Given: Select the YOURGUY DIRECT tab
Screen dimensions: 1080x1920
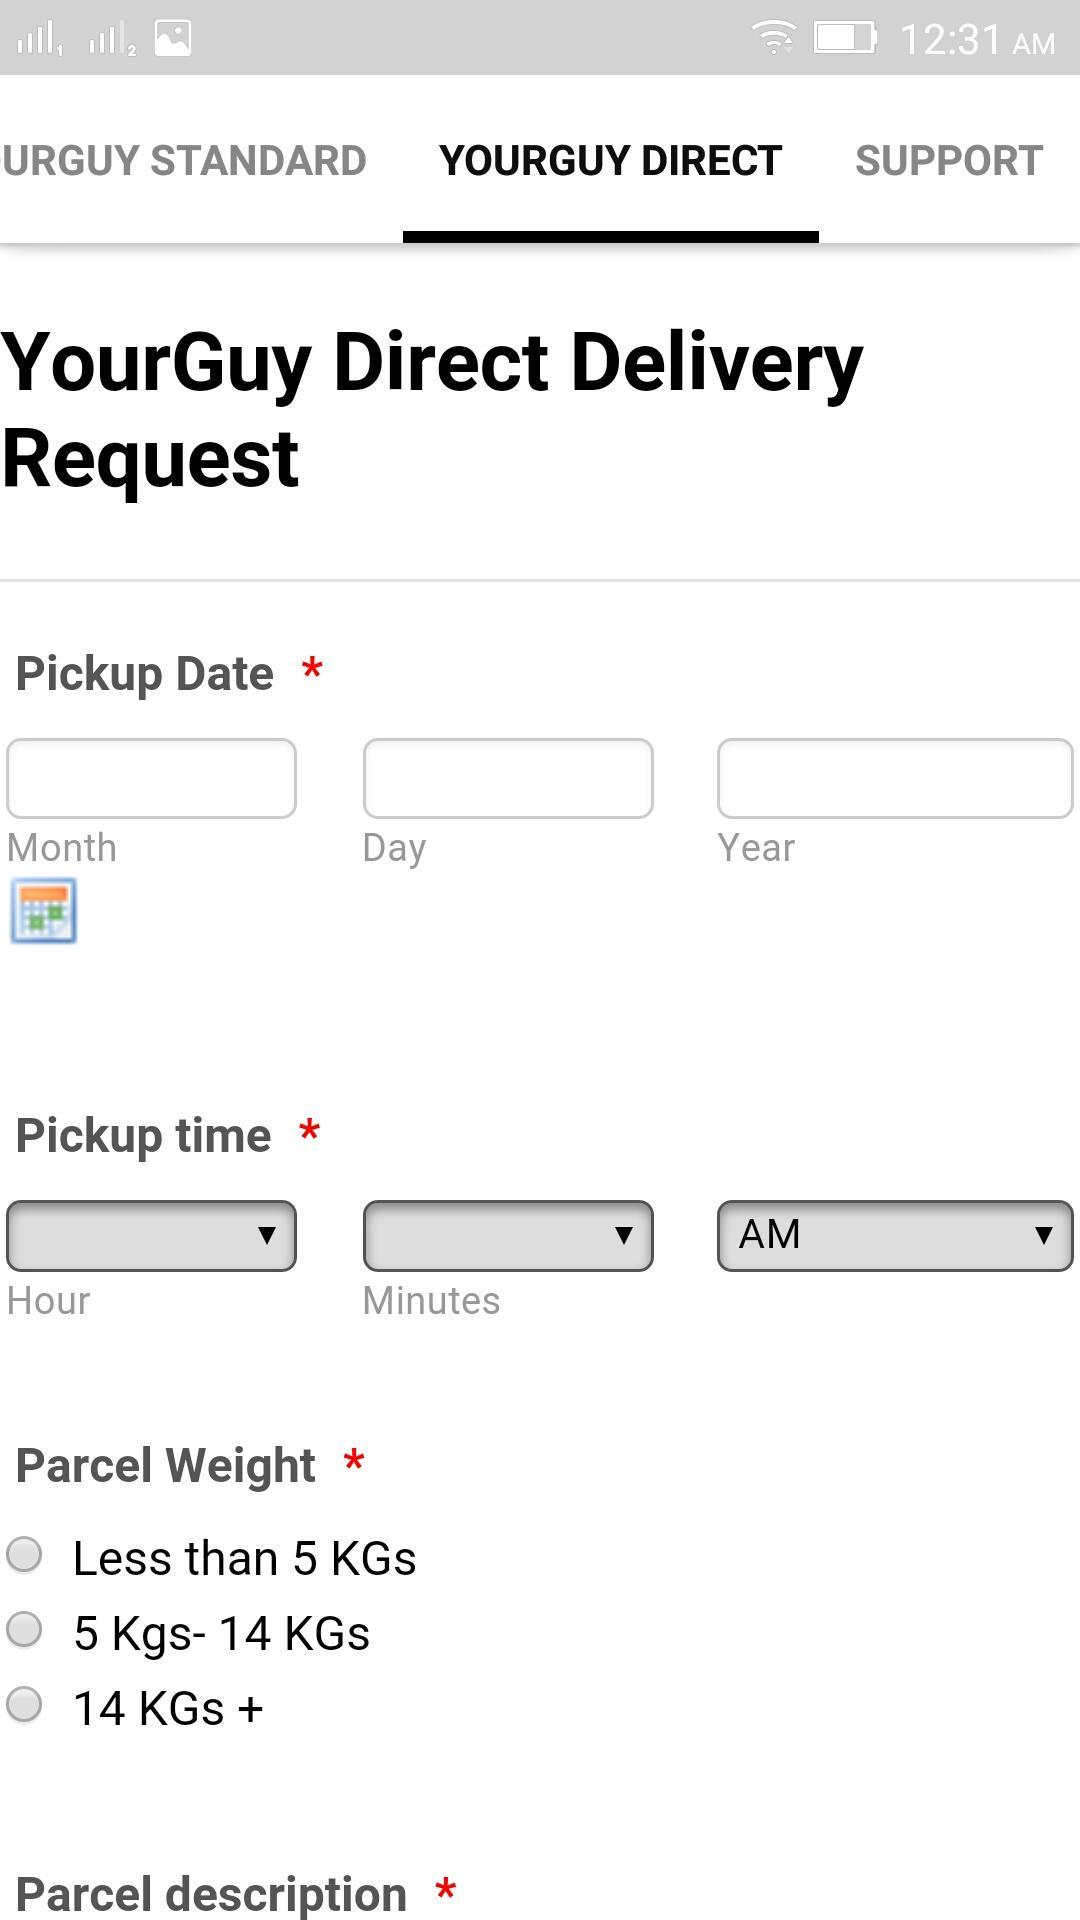Looking at the screenshot, I should click(610, 160).
